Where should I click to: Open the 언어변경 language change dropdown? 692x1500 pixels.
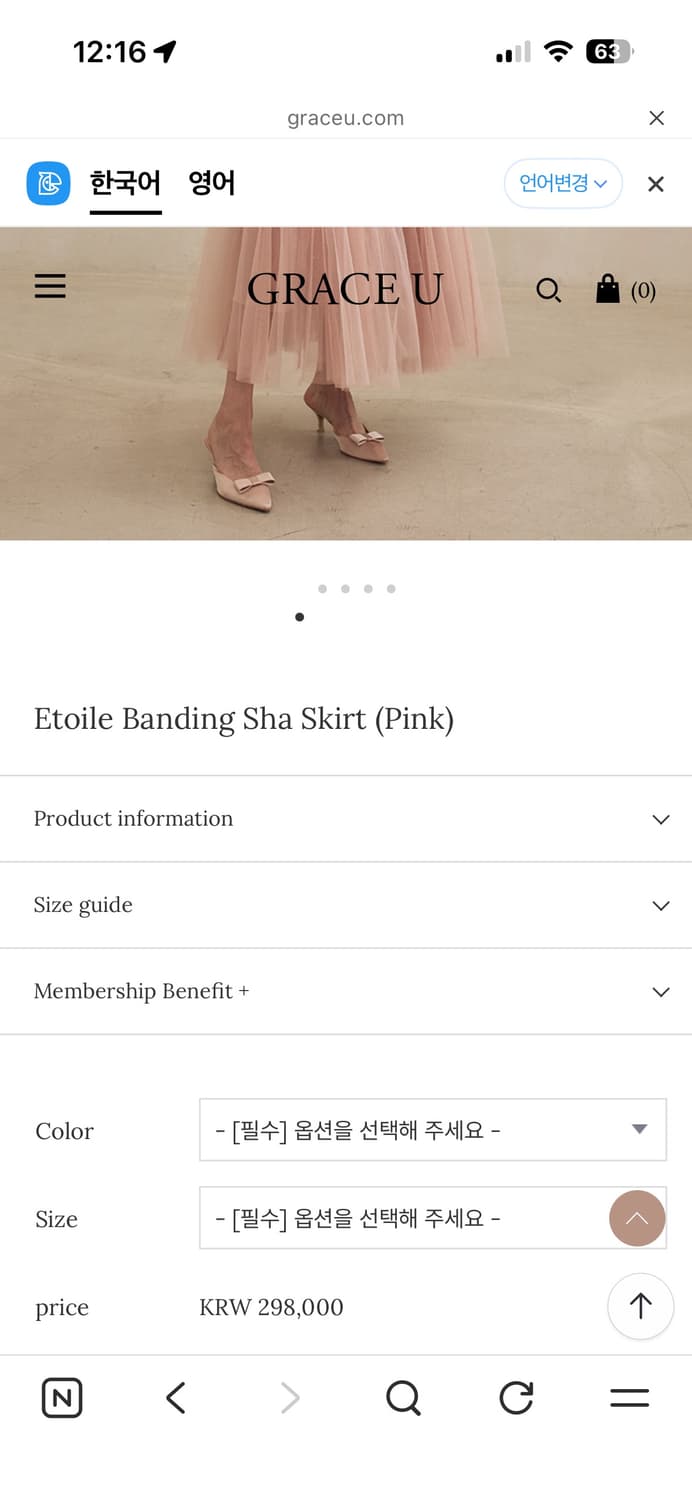pos(563,183)
